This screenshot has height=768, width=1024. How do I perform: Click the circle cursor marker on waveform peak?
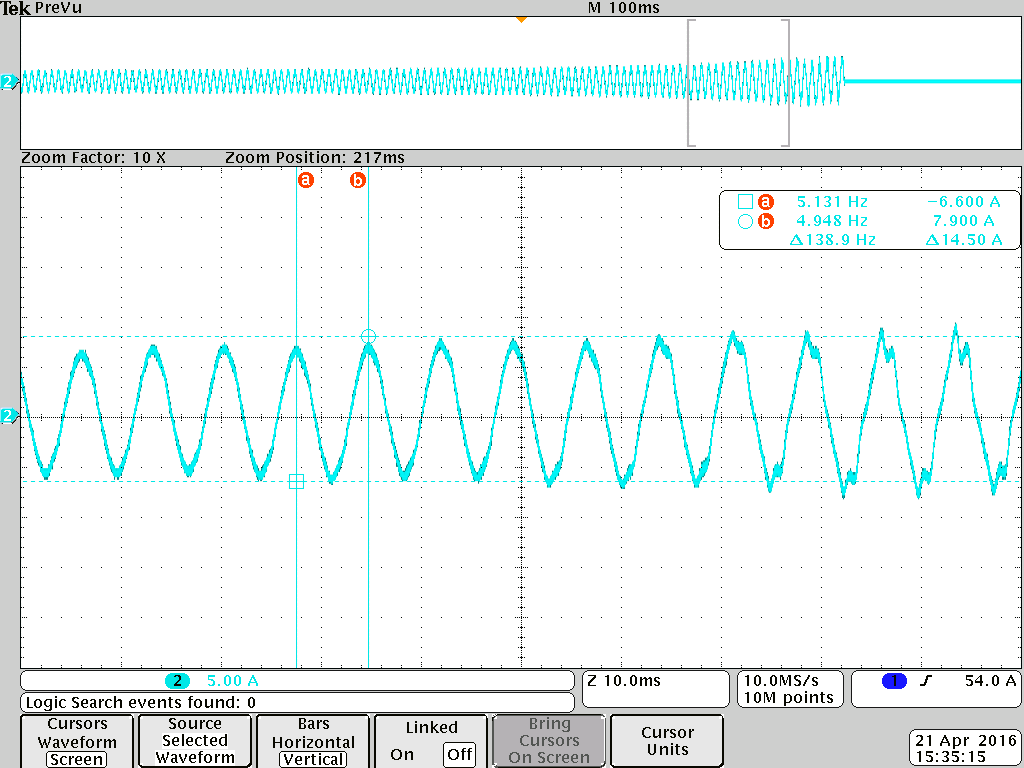pyautogui.click(x=368, y=336)
